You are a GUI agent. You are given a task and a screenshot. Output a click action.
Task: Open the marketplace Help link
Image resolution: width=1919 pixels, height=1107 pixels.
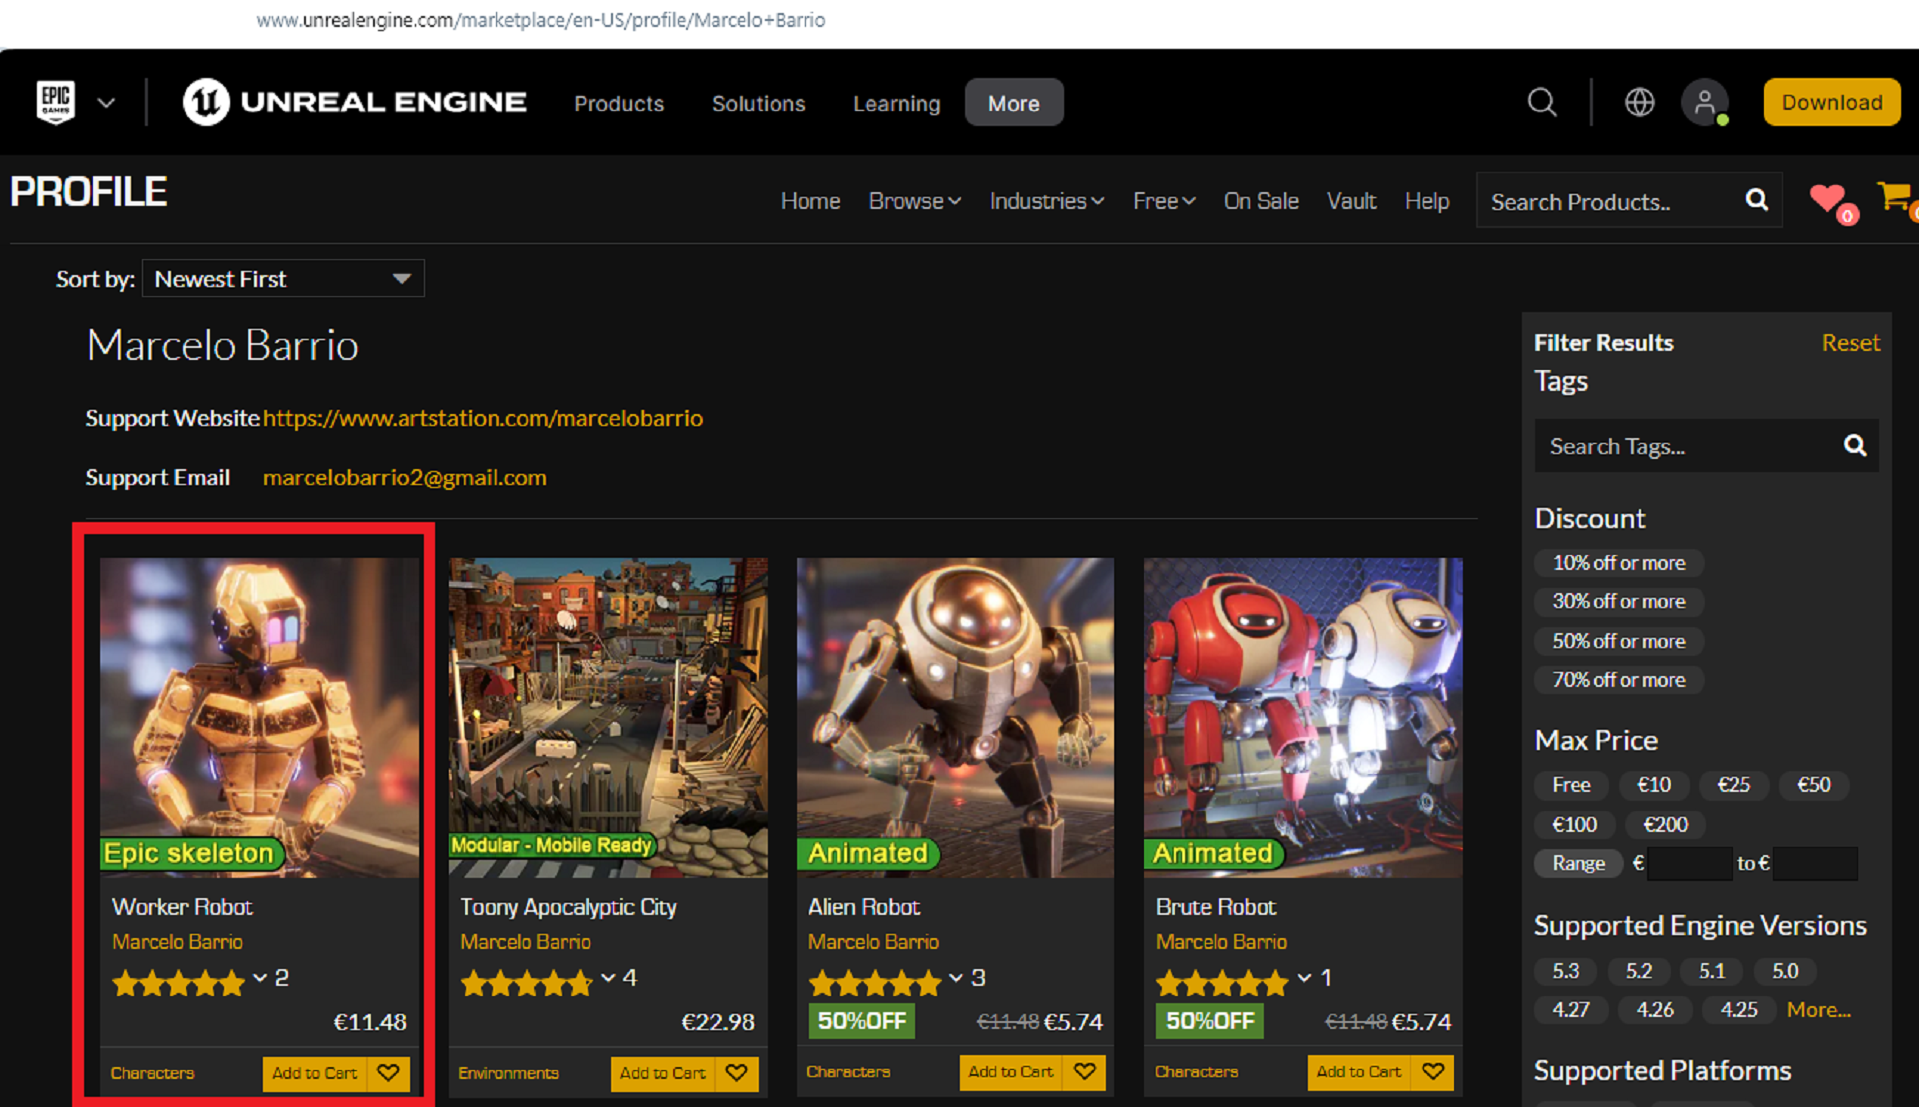click(x=1426, y=201)
